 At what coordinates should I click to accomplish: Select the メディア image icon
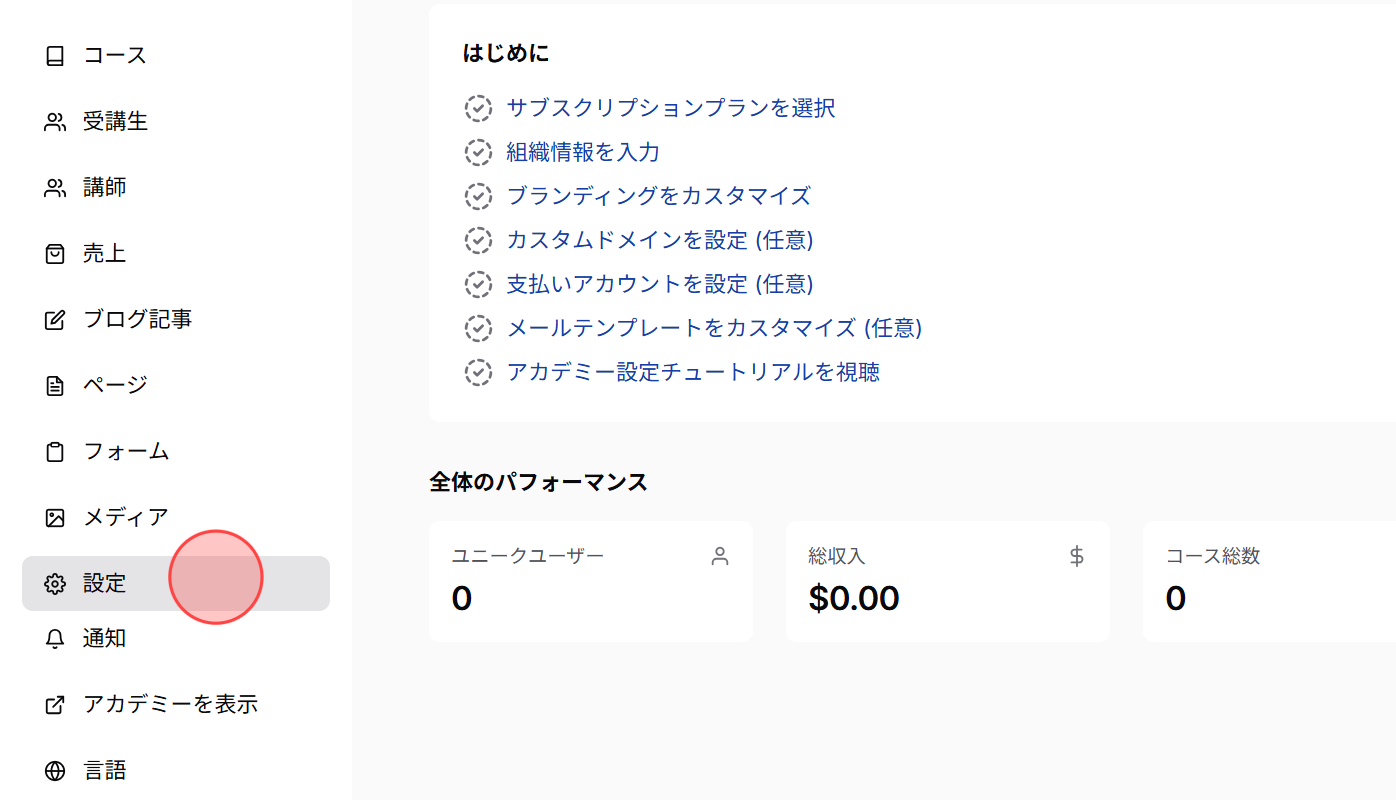click(53, 517)
